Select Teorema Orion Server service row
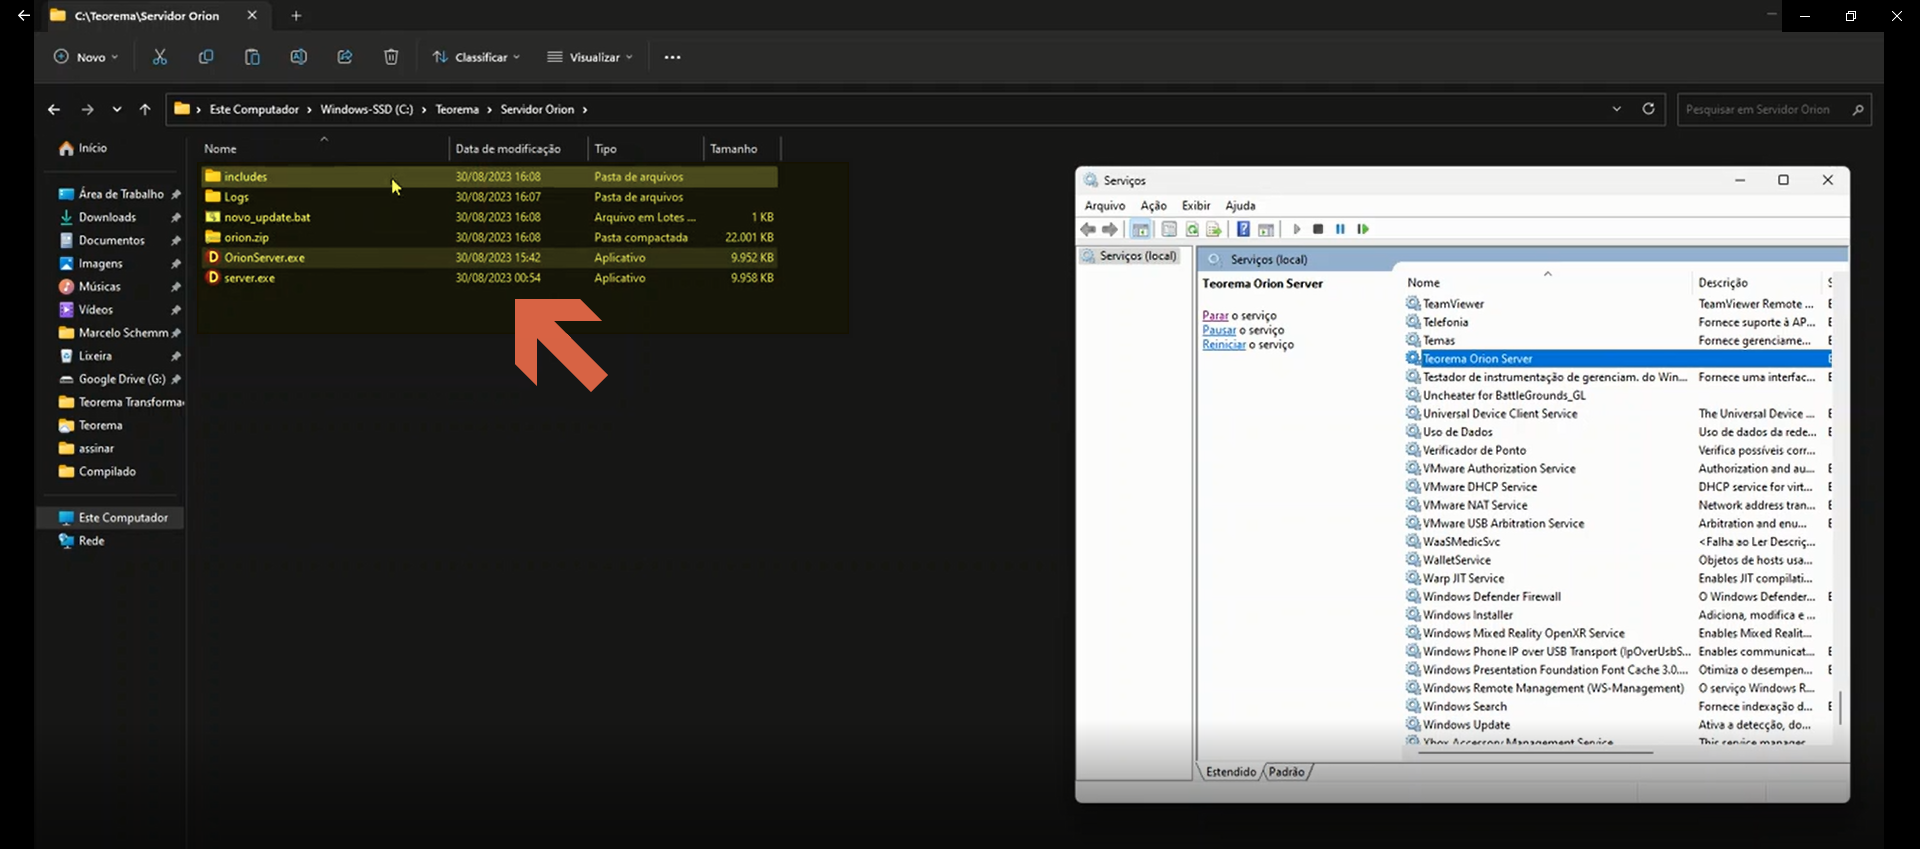 pos(1617,359)
